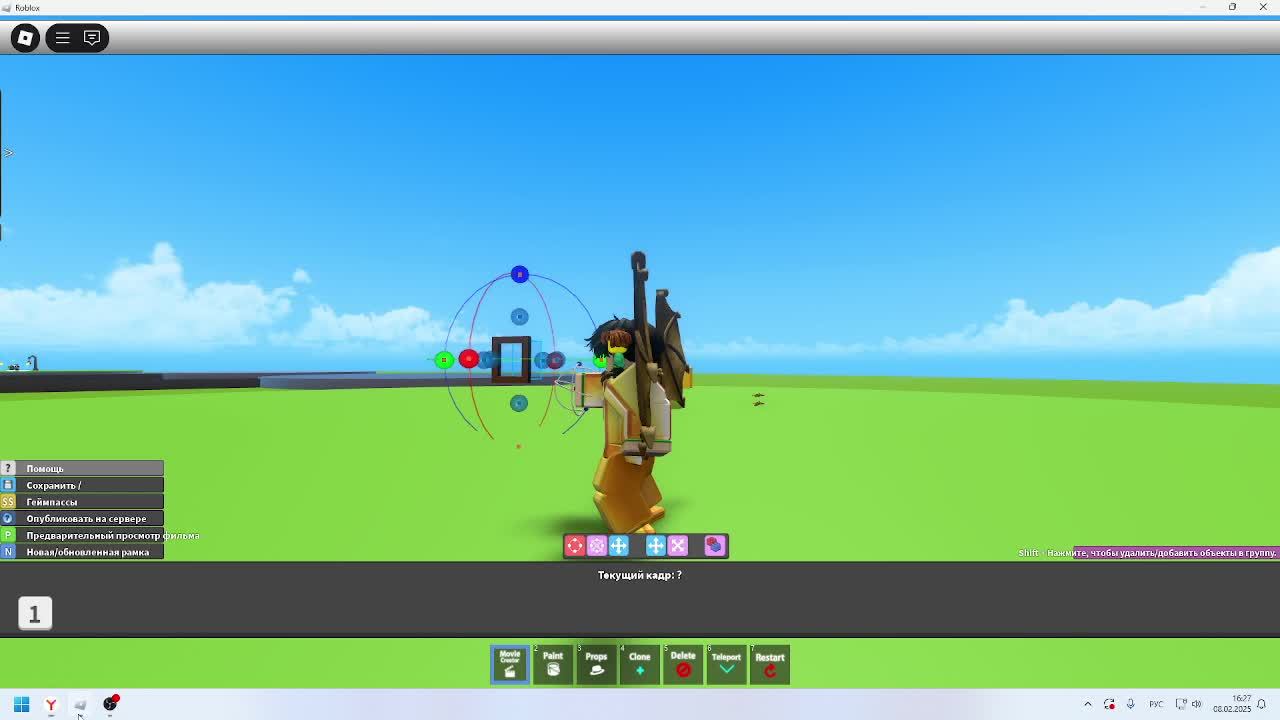
Task: Select frame 1 in the timeline
Action: [35, 613]
